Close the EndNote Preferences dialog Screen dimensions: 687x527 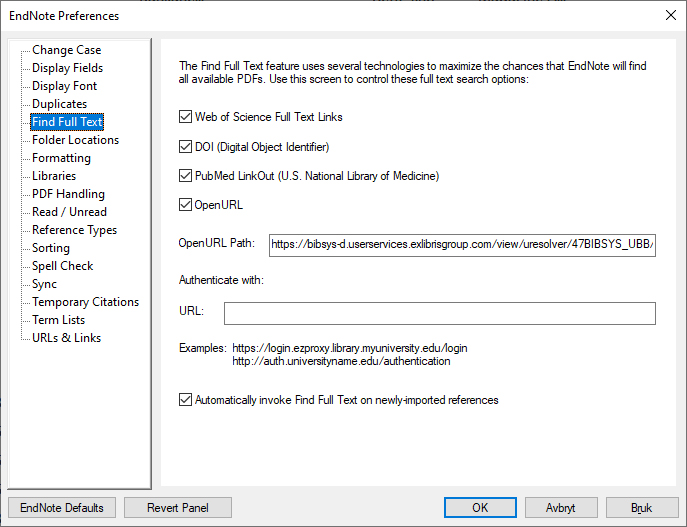[x=670, y=15]
